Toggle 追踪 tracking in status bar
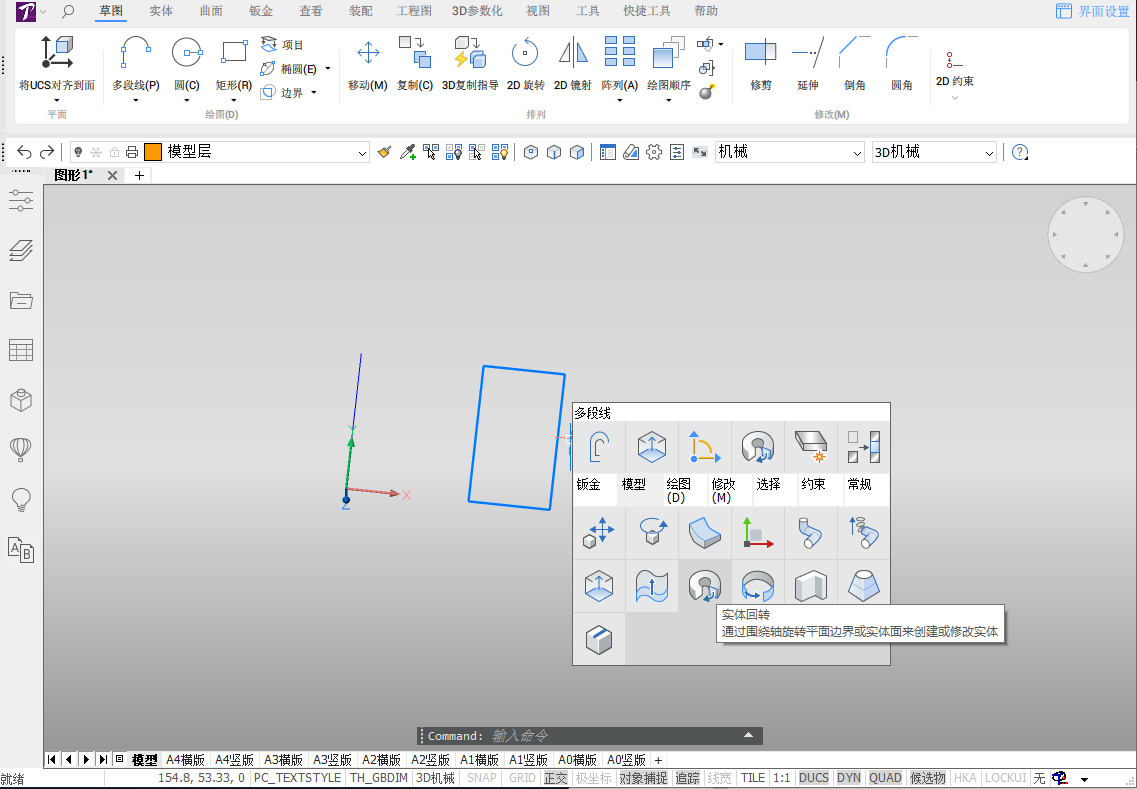This screenshot has width=1137, height=789. click(687, 778)
